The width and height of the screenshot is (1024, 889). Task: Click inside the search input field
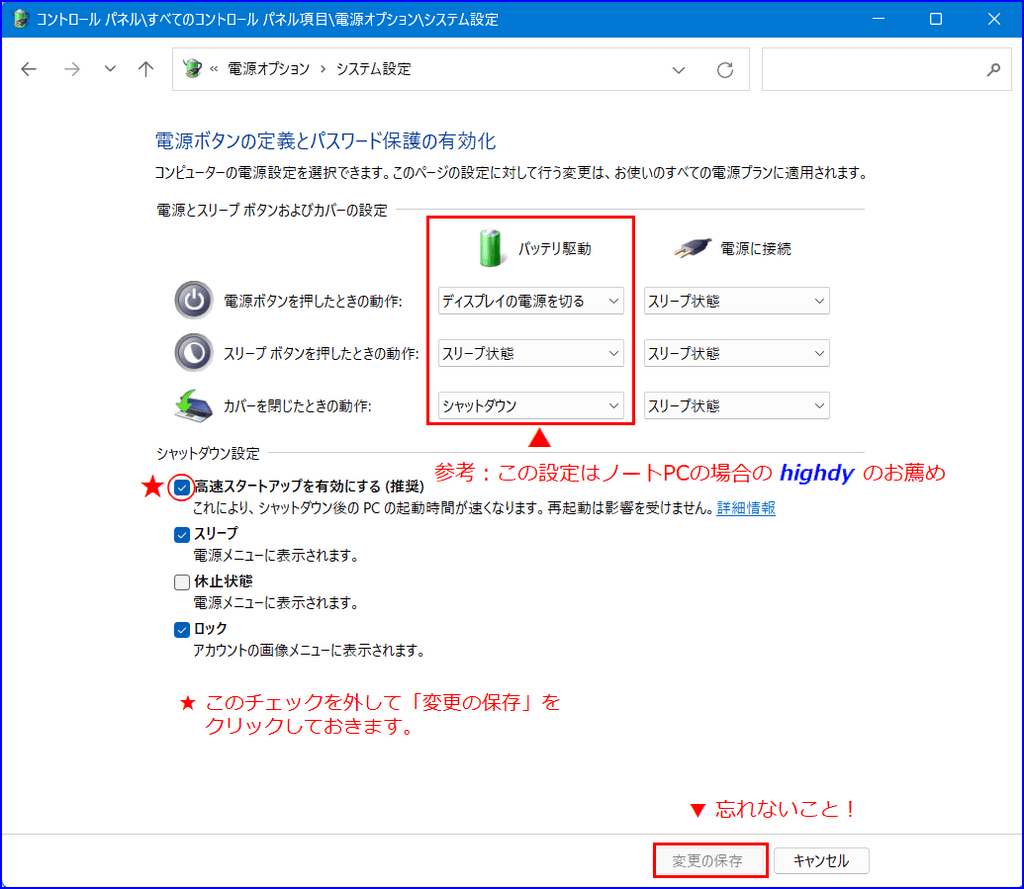tap(870, 70)
